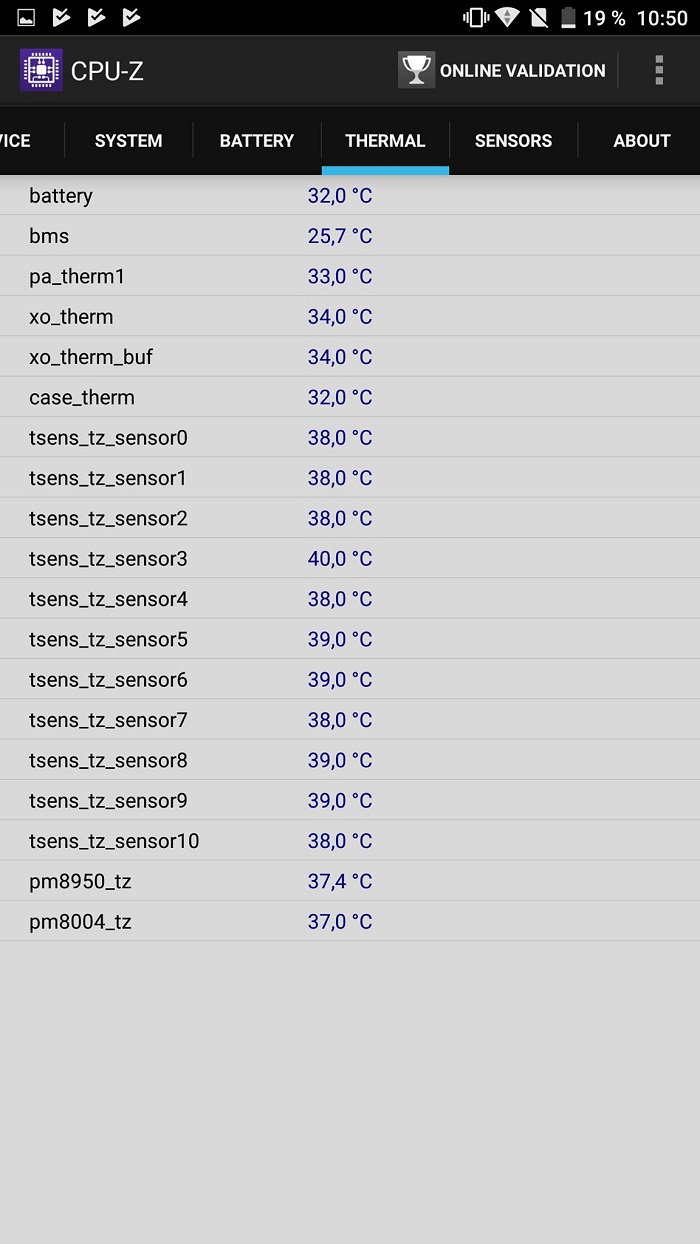Viewport: 700px width, 1244px height.
Task: Open the Sensors tab
Action: 513,141
